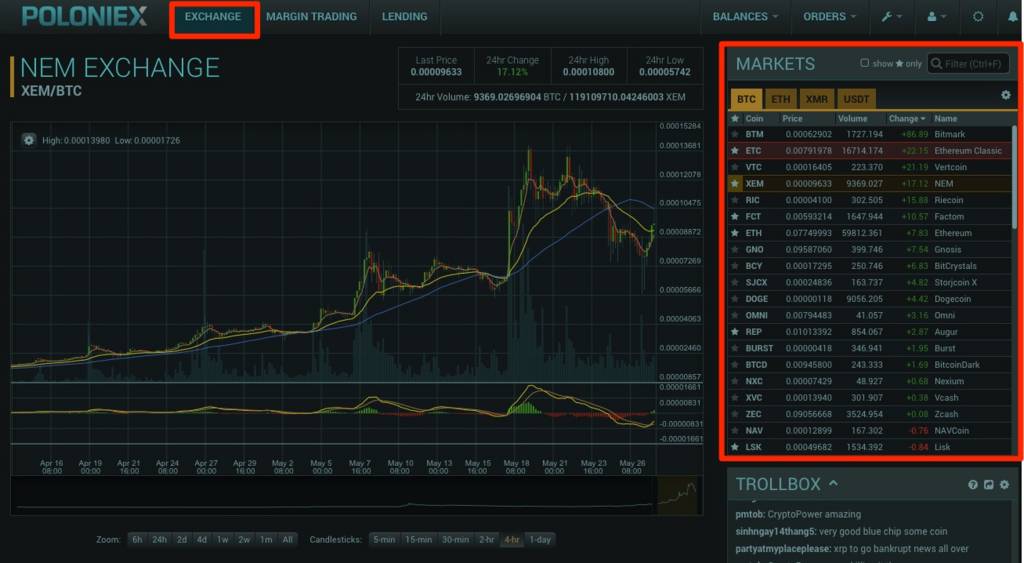
Task: Switch to the BTC markets tab
Action: [x=746, y=99]
